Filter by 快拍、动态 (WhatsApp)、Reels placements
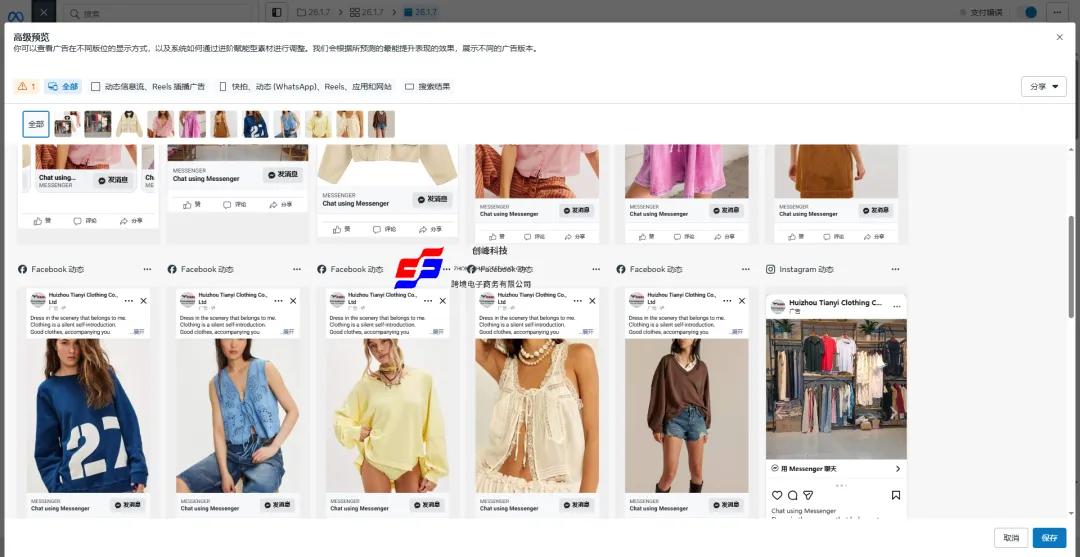This screenshot has width=1080, height=557. 305,87
